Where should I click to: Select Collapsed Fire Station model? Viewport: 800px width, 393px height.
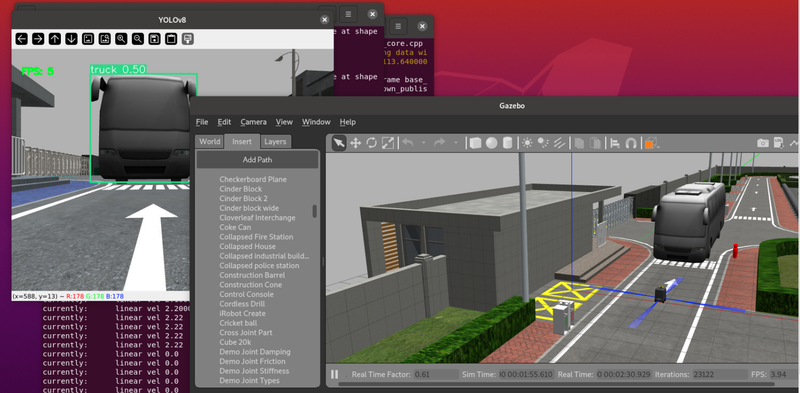tap(256, 237)
